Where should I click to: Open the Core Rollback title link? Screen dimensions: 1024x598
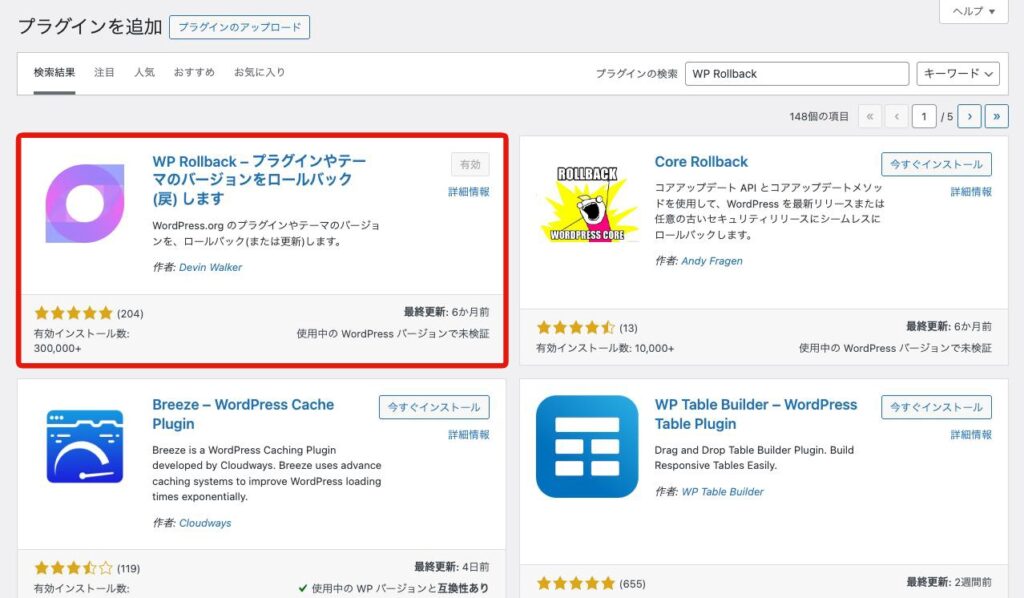point(701,162)
